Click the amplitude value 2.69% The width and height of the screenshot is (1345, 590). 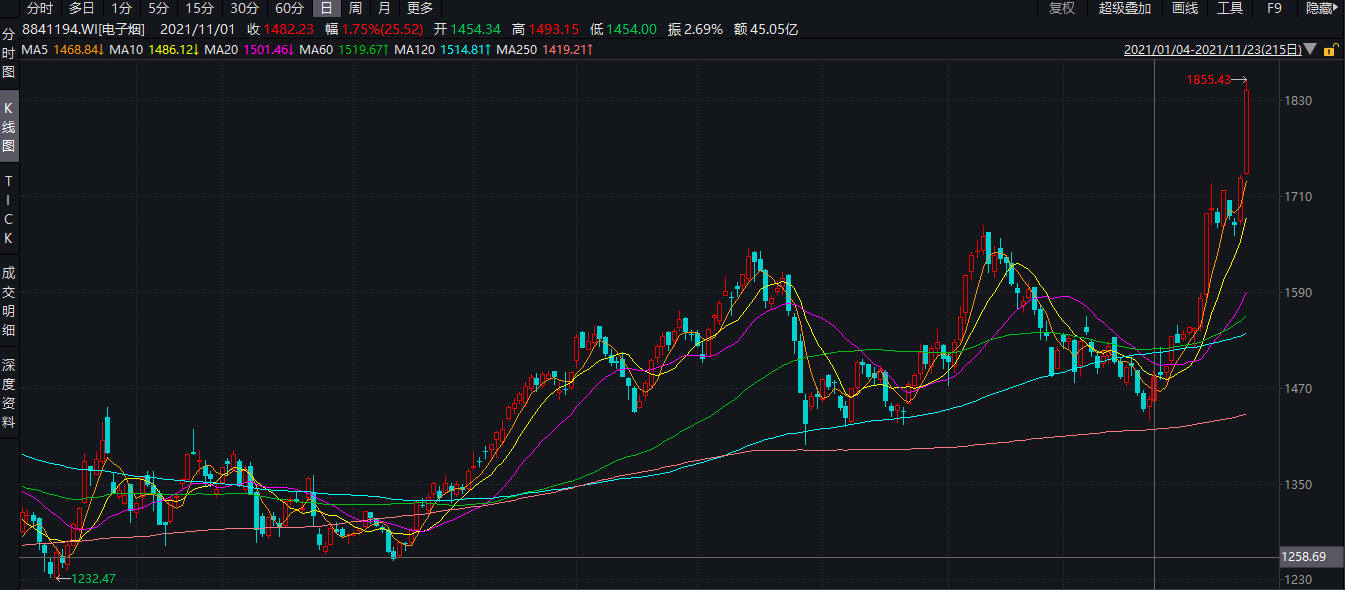(702, 29)
